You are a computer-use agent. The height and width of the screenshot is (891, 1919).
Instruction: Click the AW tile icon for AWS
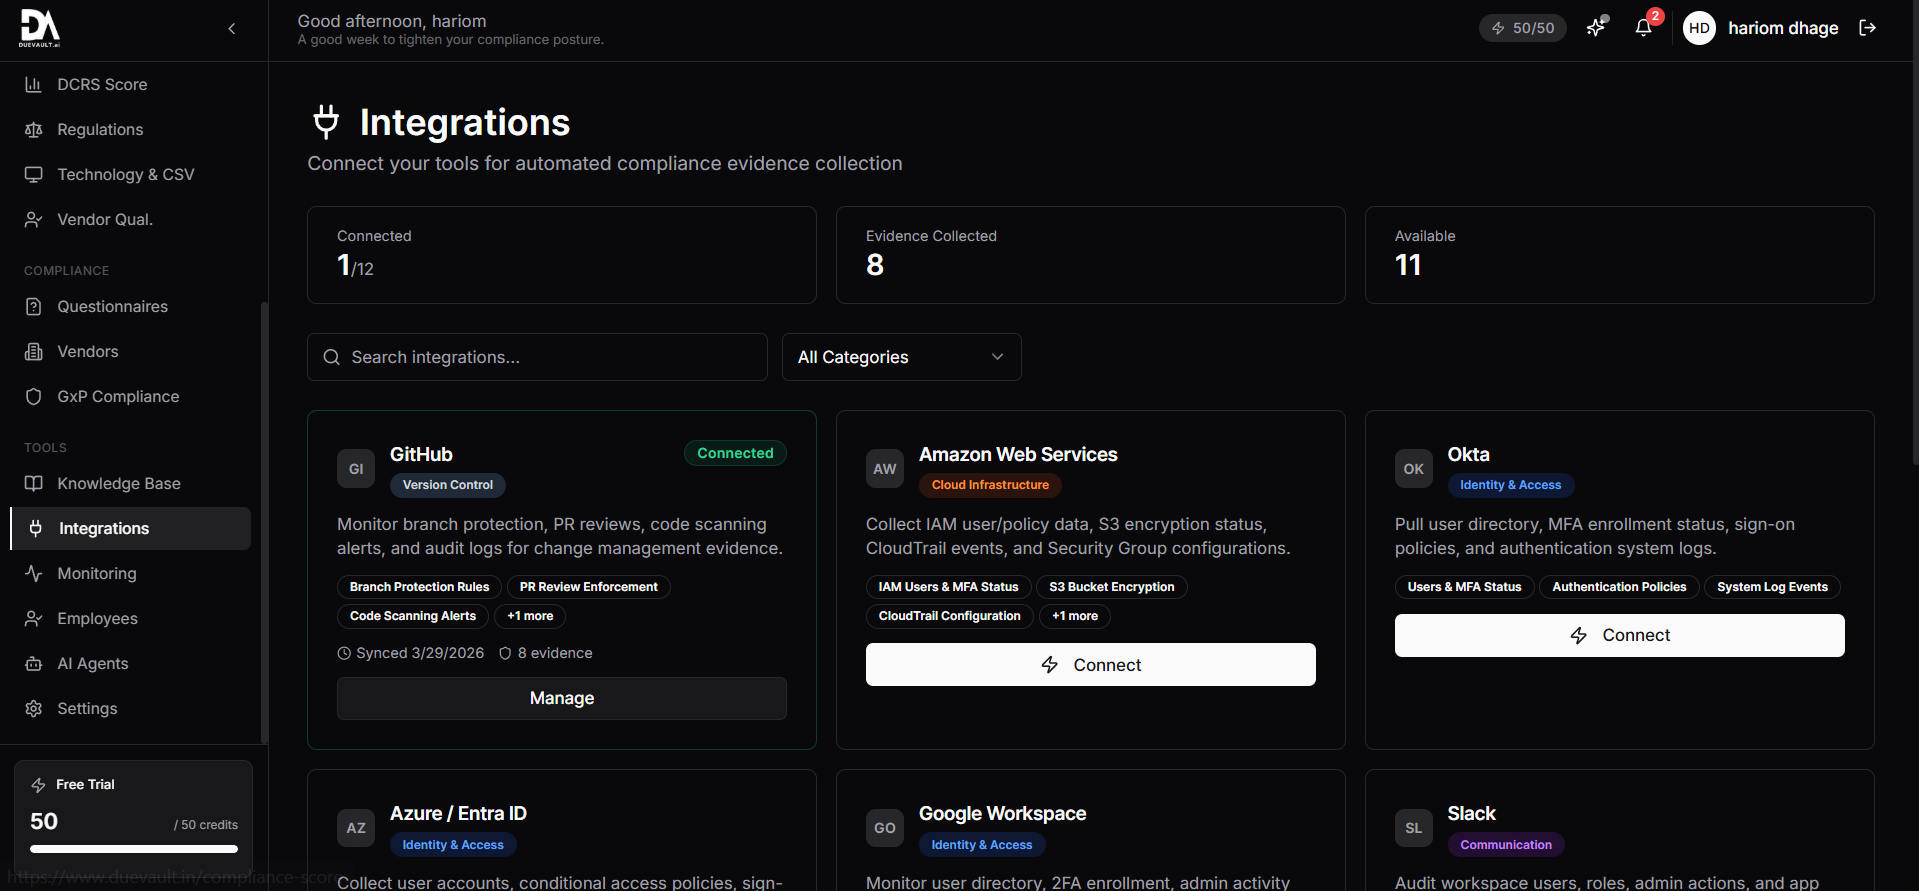pyautogui.click(x=885, y=469)
